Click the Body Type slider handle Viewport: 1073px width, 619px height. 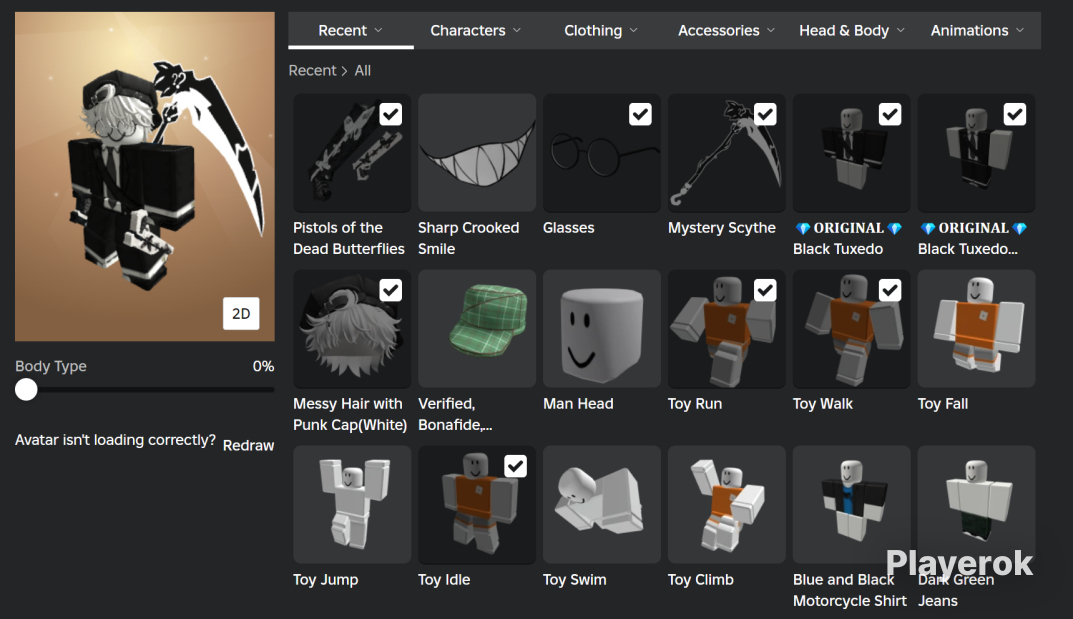[x=26, y=390]
